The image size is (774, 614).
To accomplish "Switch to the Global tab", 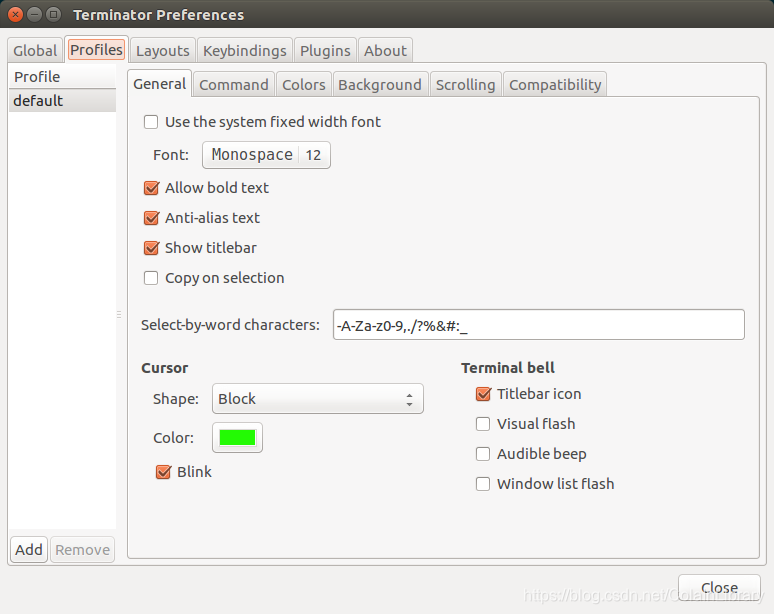I will click(x=35, y=50).
